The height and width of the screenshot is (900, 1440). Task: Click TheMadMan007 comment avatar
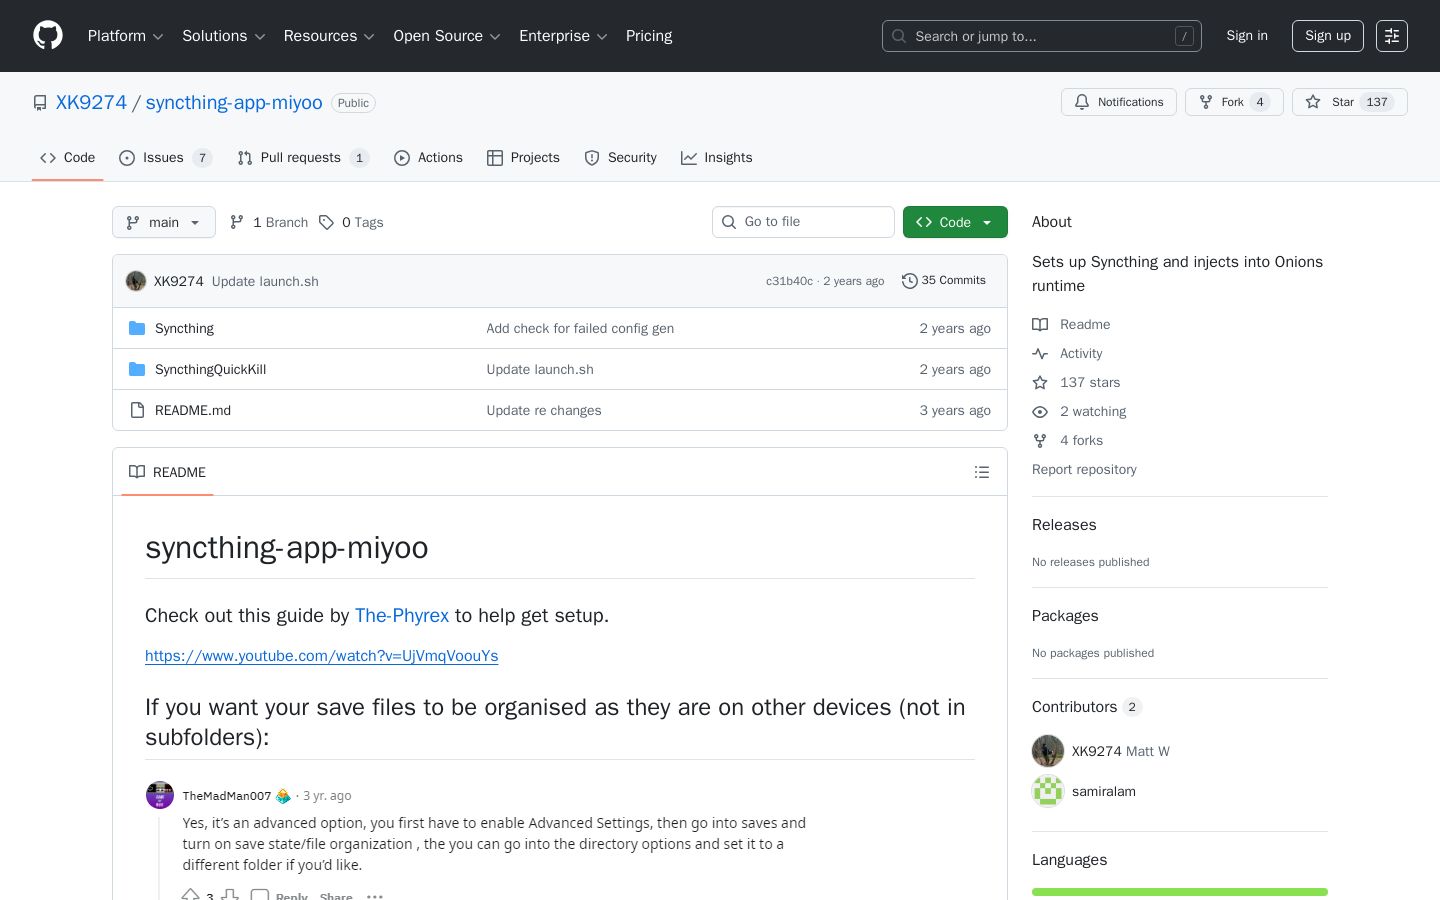pos(160,795)
